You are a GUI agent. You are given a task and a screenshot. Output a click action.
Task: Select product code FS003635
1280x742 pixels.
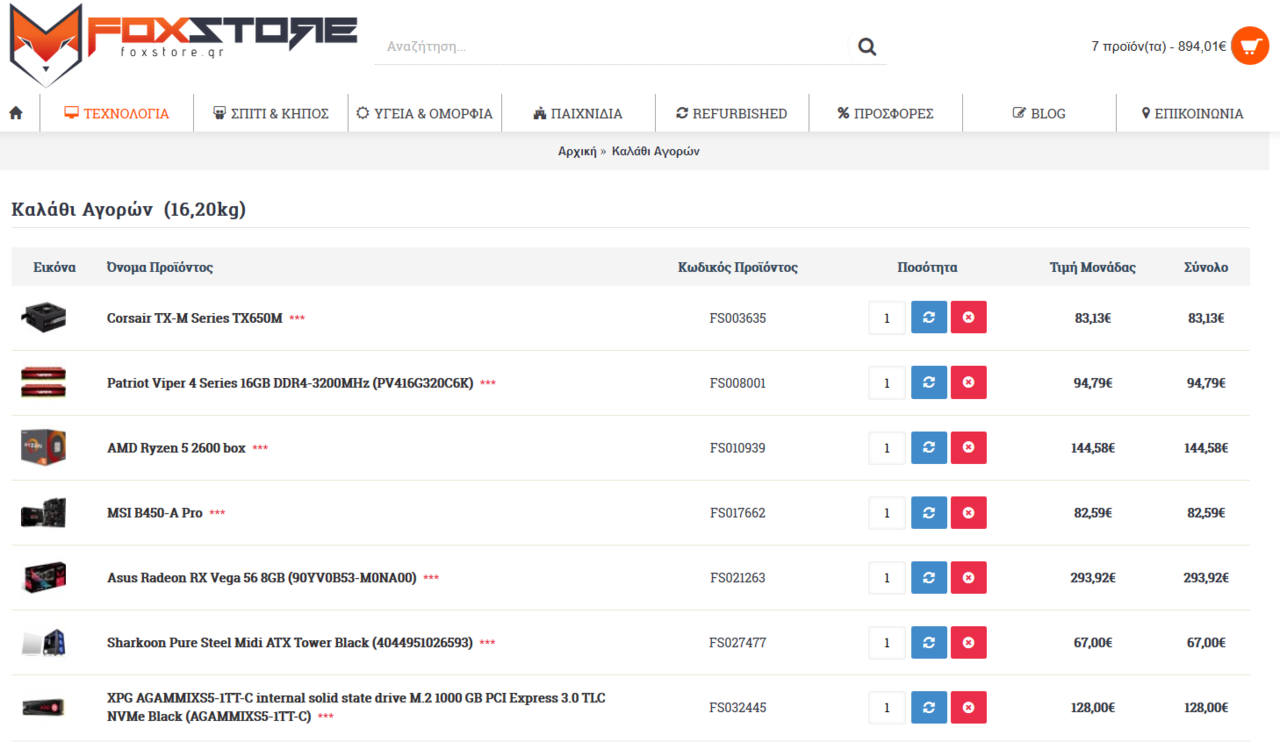tap(738, 318)
